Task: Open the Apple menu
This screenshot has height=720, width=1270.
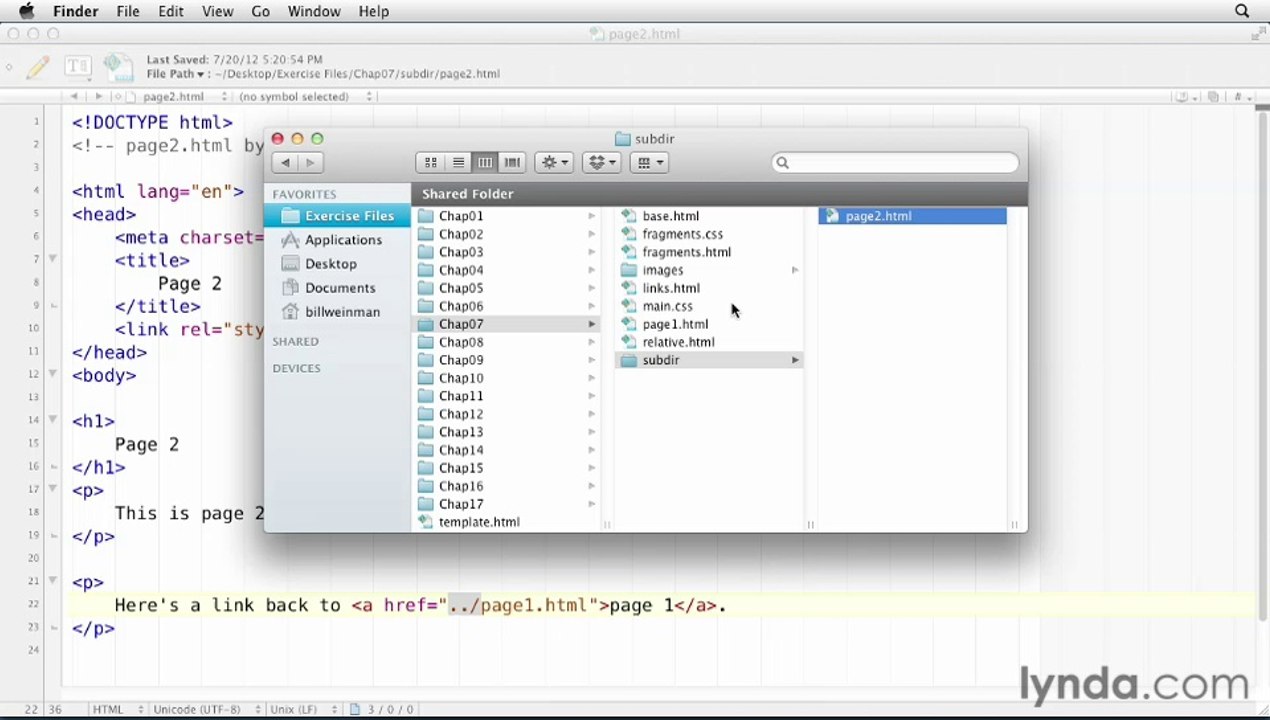Action: (26, 11)
